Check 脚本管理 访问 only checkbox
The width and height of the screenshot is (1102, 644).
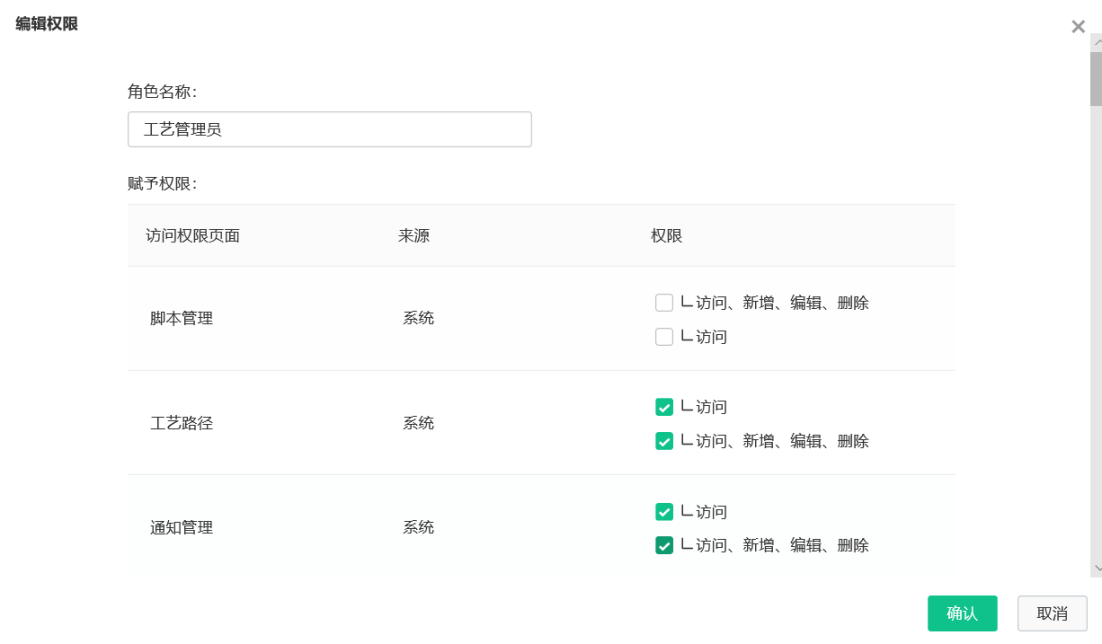[x=663, y=337]
